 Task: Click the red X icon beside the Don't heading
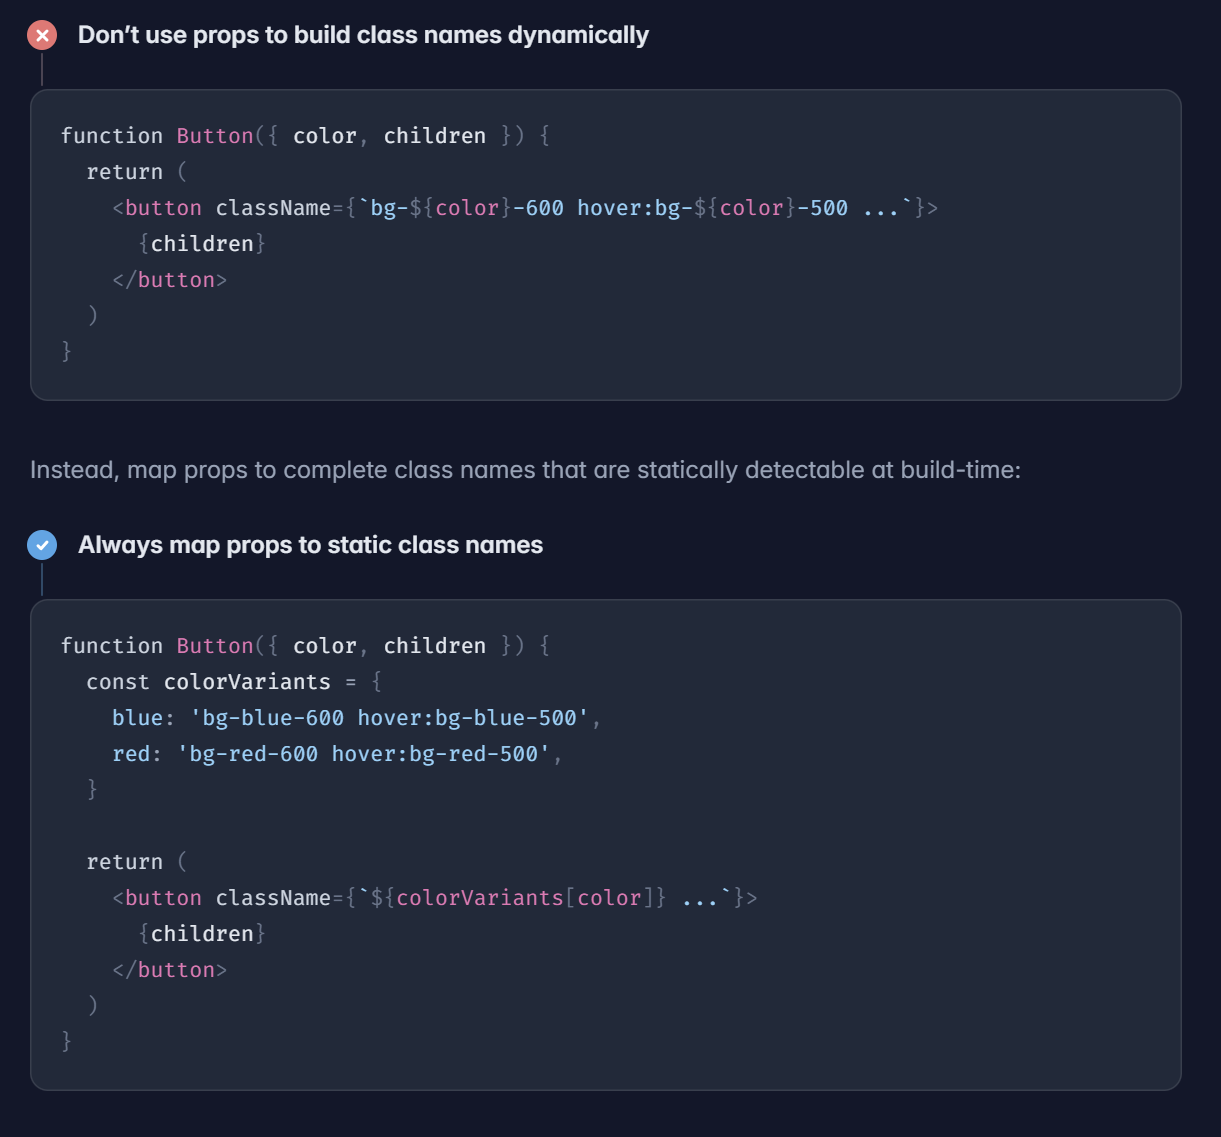(x=42, y=36)
